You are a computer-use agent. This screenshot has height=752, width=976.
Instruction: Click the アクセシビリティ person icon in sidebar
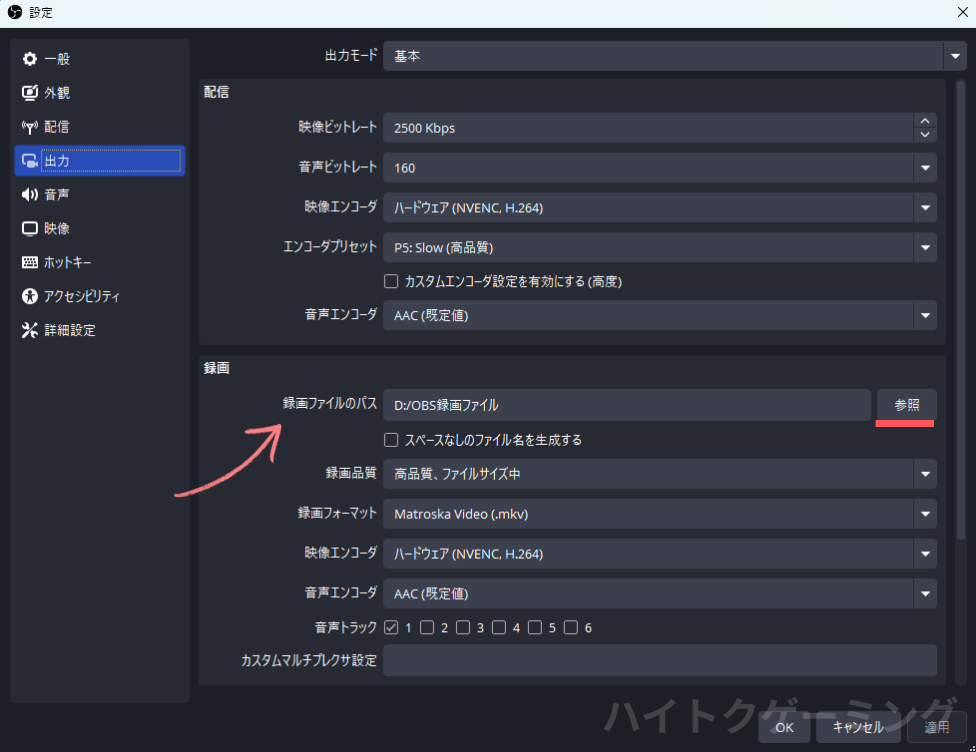pyautogui.click(x=29, y=296)
